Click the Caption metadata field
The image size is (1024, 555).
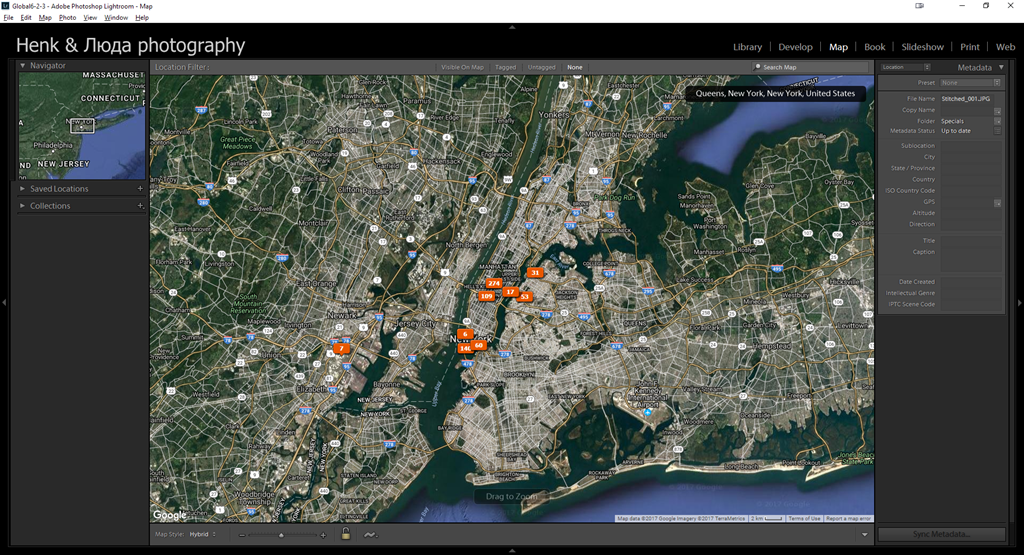(971, 259)
